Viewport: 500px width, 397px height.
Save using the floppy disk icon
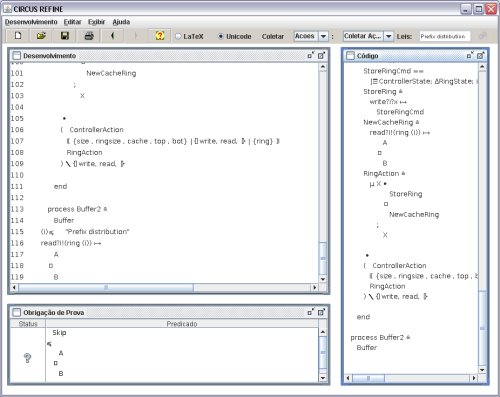[x=65, y=36]
